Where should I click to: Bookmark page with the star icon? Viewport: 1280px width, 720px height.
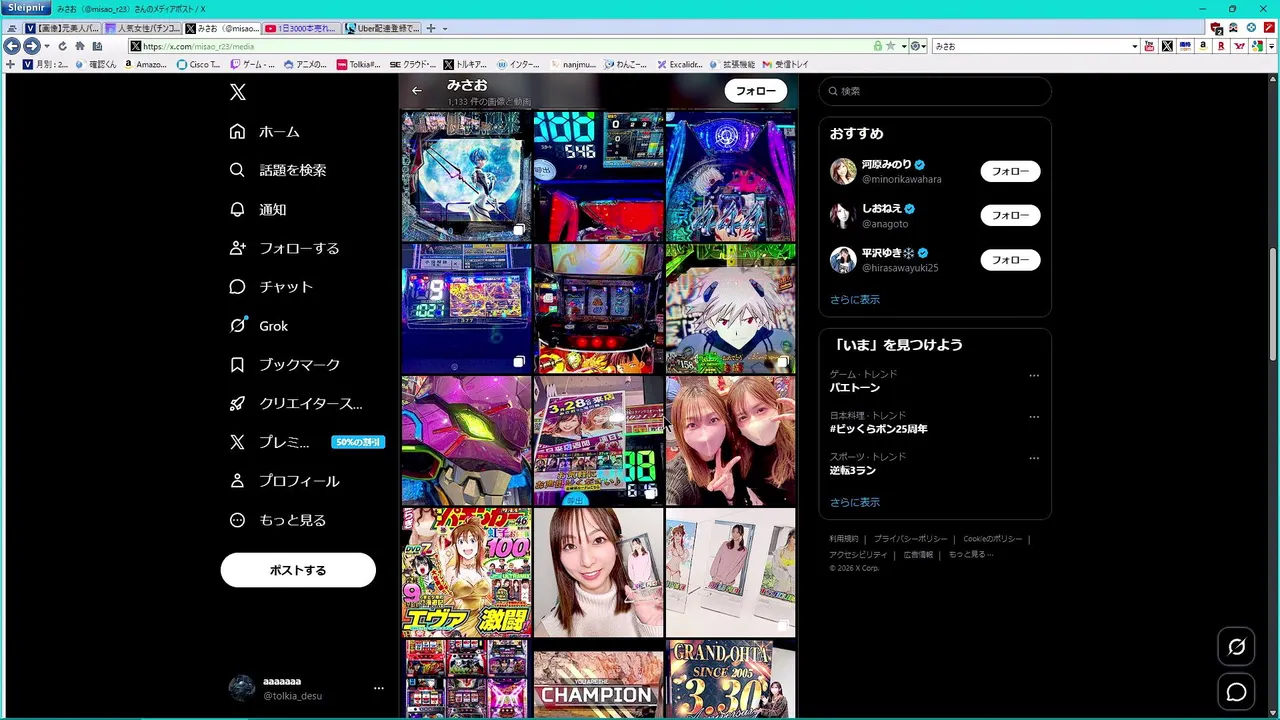[890, 46]
